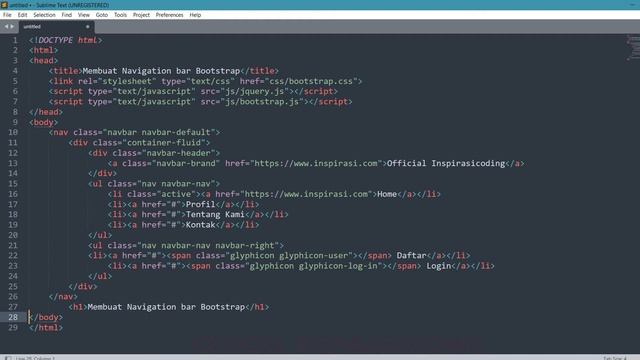Click the Sublime Text app icon in title bar

tap(4, 5)
